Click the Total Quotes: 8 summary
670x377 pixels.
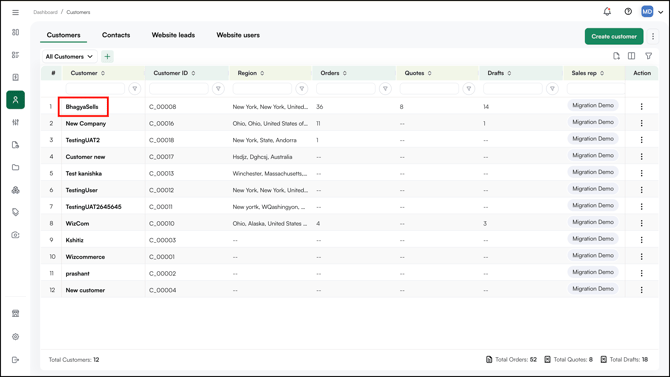click(x=568, y=360)
